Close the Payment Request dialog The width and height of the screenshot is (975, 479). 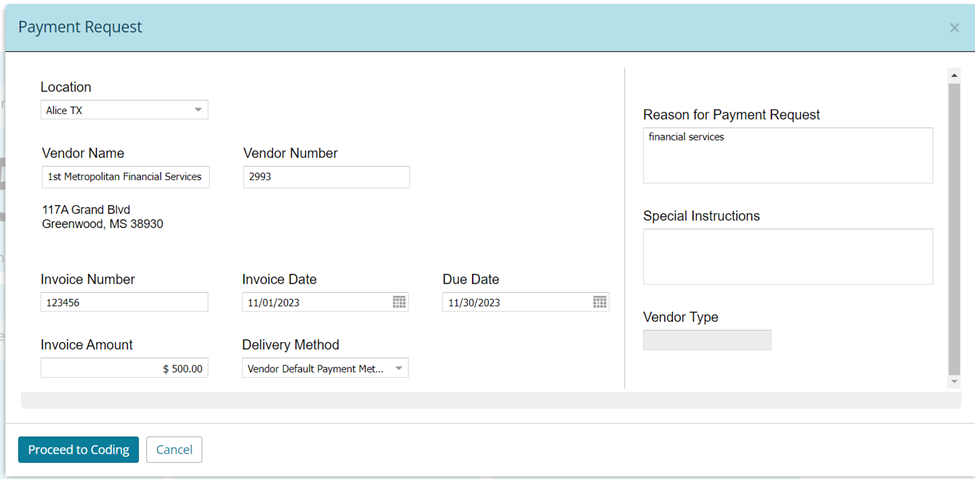point(954,28)
